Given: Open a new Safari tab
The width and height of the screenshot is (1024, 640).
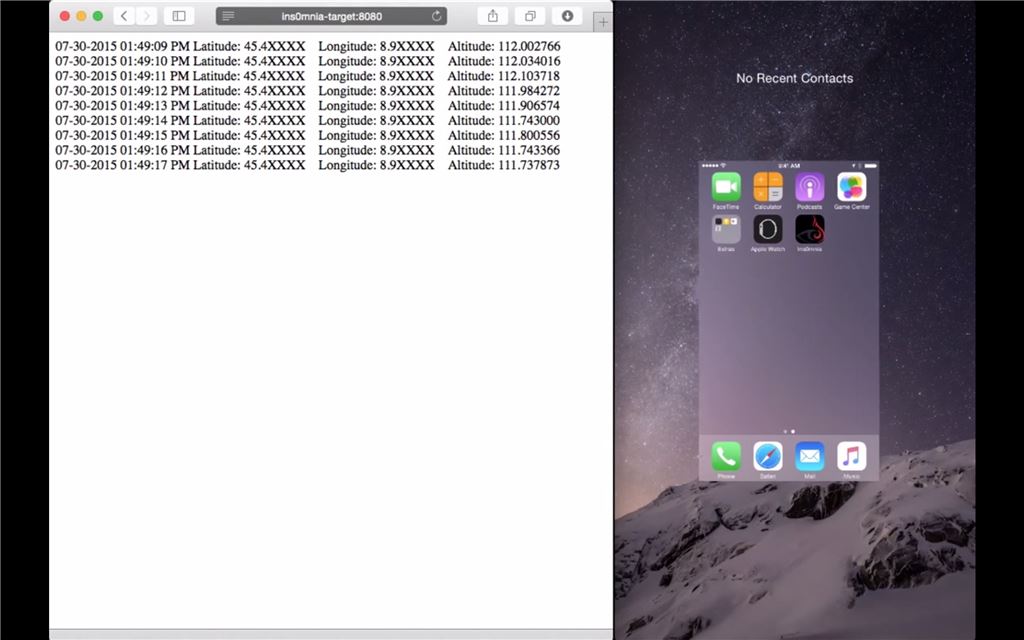Looking at the screenshot, I should pyautogui.click(x=602, y=22).
